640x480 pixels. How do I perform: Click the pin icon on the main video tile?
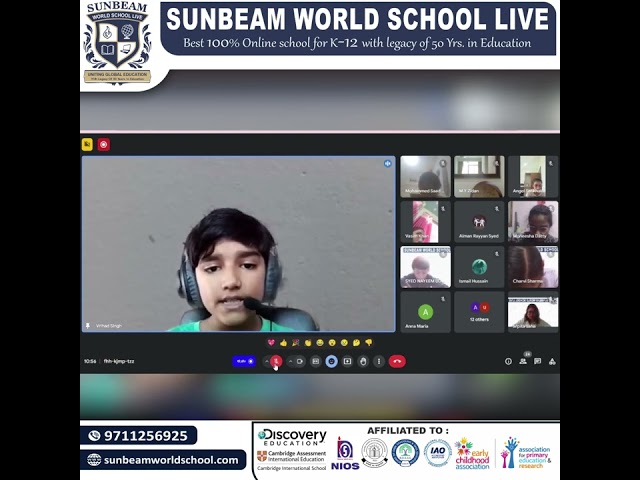88,326
